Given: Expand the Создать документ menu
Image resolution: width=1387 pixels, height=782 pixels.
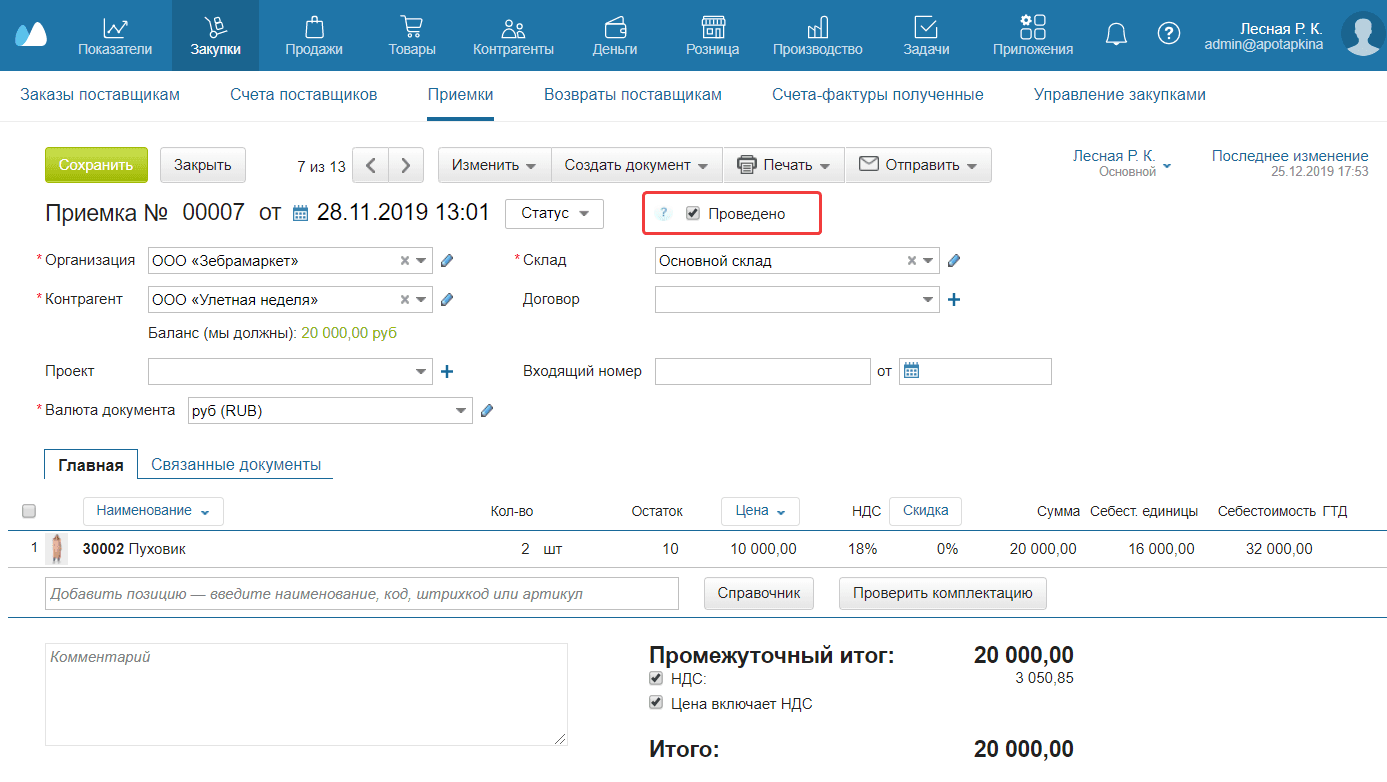Looking at the screenshot, I should click(636, 164).
